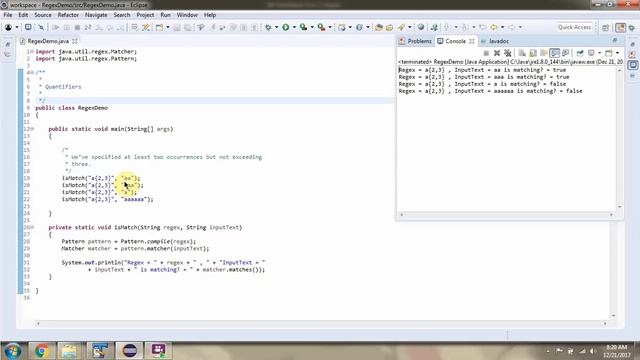Open the File menu
Viewport: 640px width, 360px height.
click(8, 15)
